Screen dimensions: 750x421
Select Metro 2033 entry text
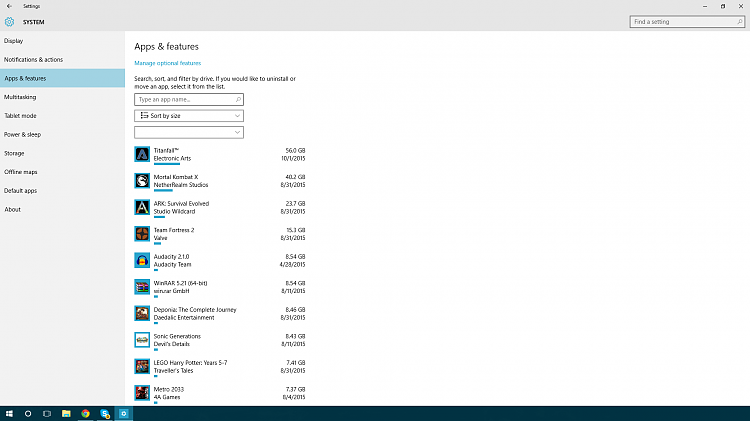[x=169, y=389]
